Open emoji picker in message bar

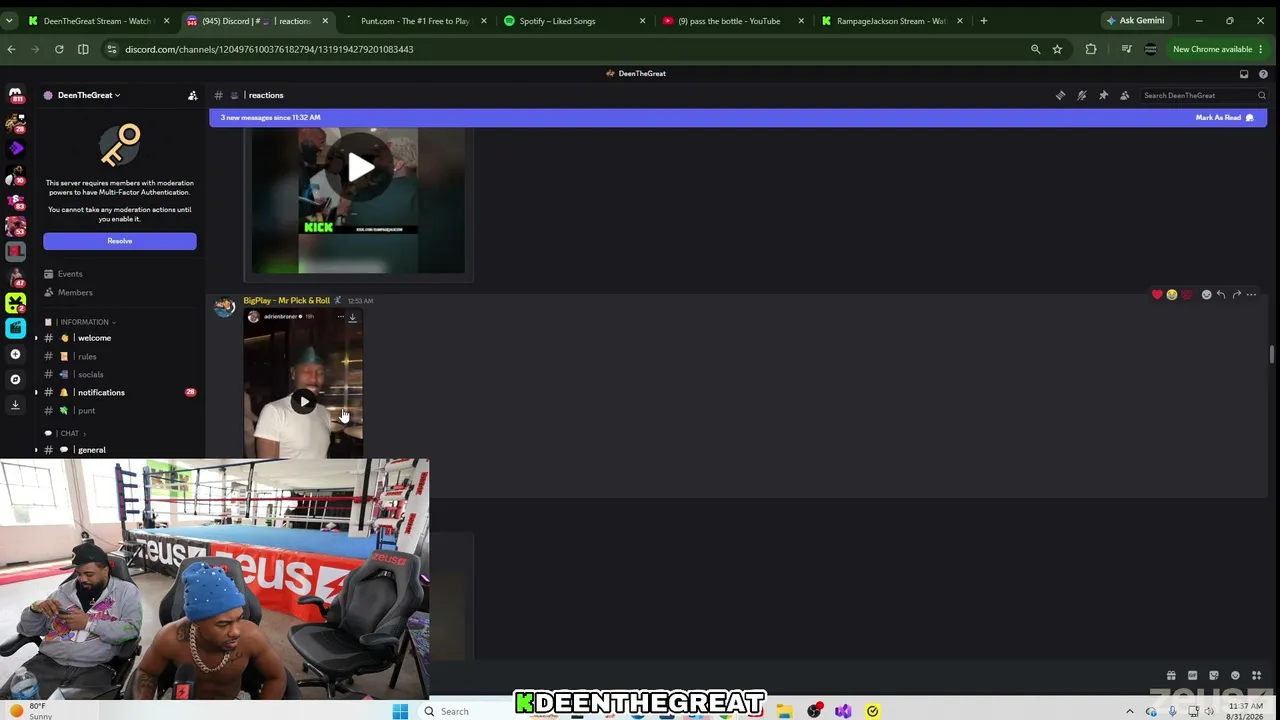1235,676
